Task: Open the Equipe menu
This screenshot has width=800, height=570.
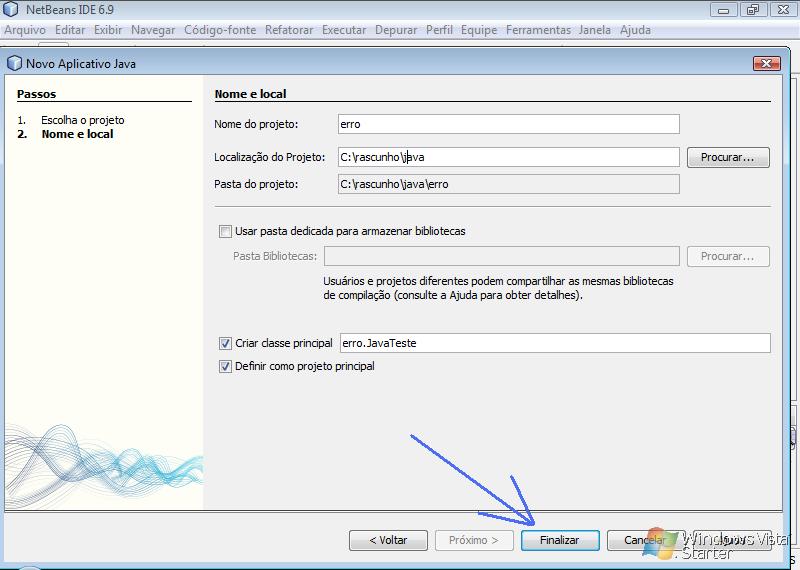Action: (x=479, y=30)
